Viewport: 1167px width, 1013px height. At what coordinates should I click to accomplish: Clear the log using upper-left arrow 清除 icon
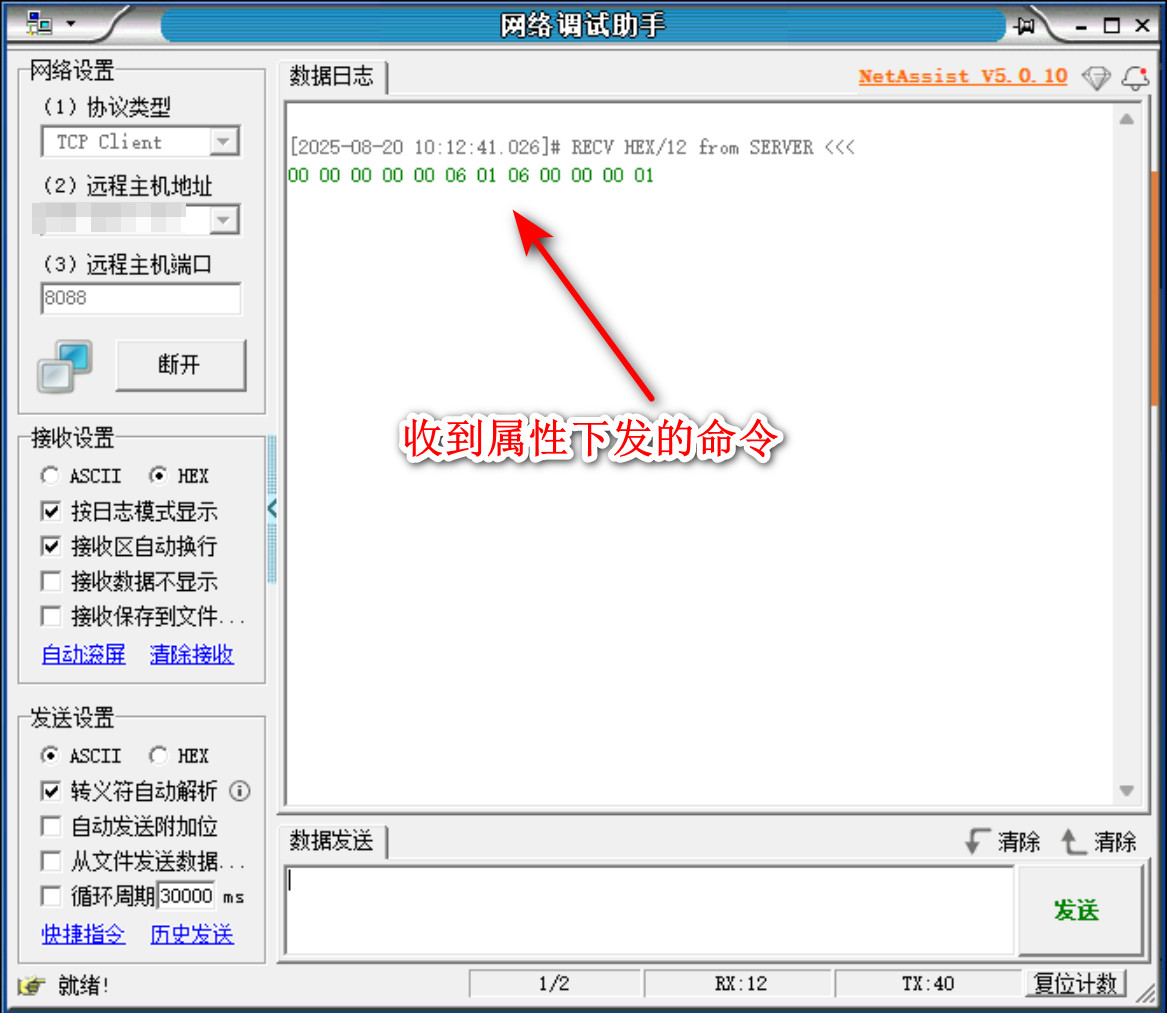[978, 841]
